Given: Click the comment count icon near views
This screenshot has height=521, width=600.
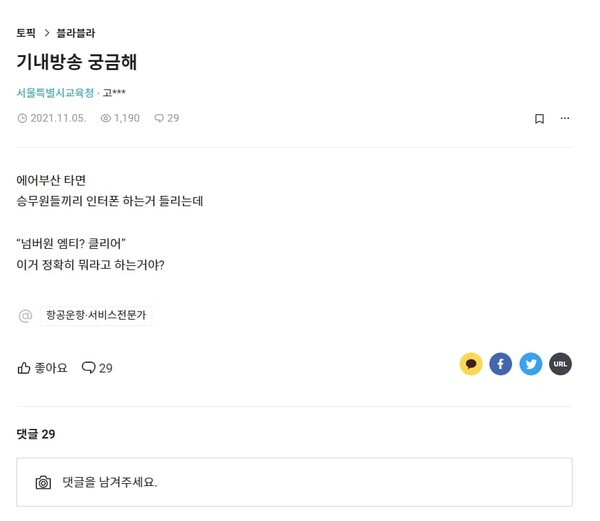Looking at the screenshot, I should pyautogui.click(x=159, y=118).
